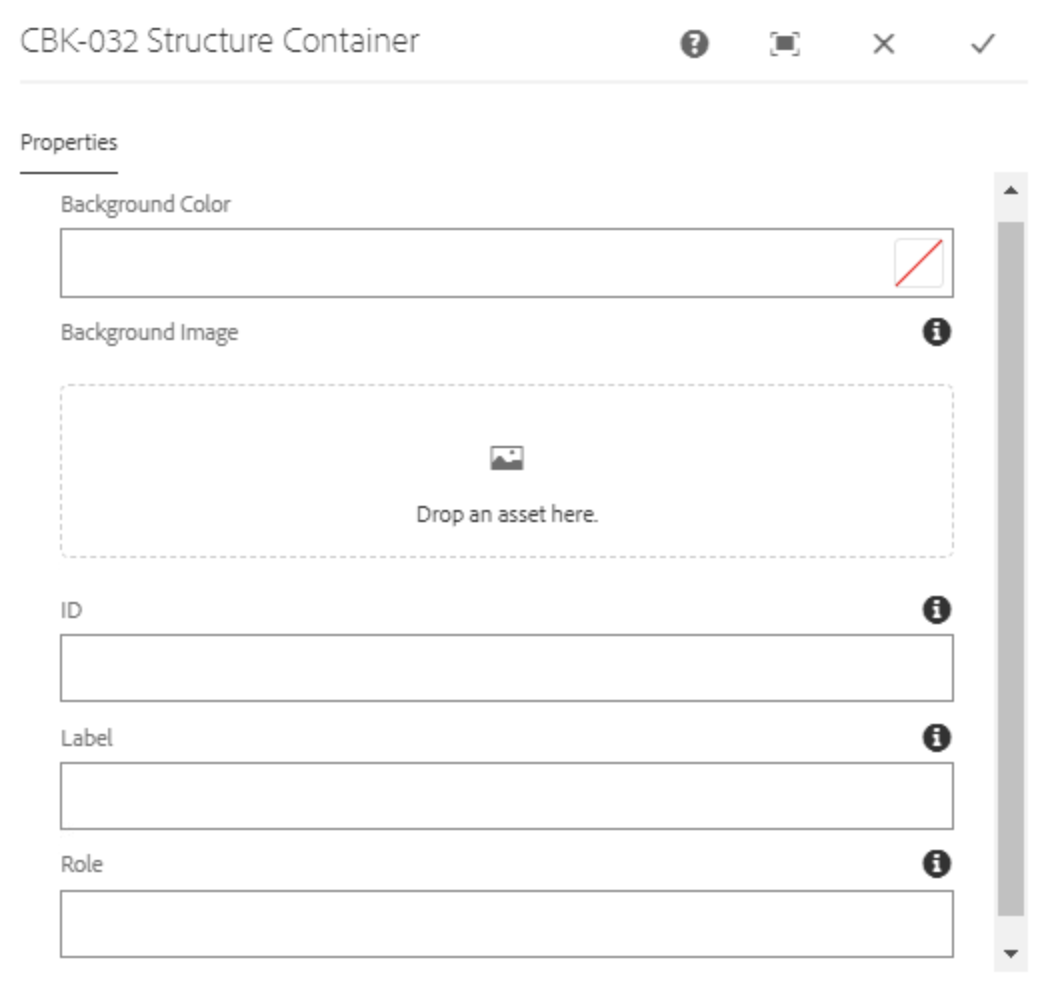Show info for Background Image field
Screen dimensions: 1048x996
(x=935, y=332)
